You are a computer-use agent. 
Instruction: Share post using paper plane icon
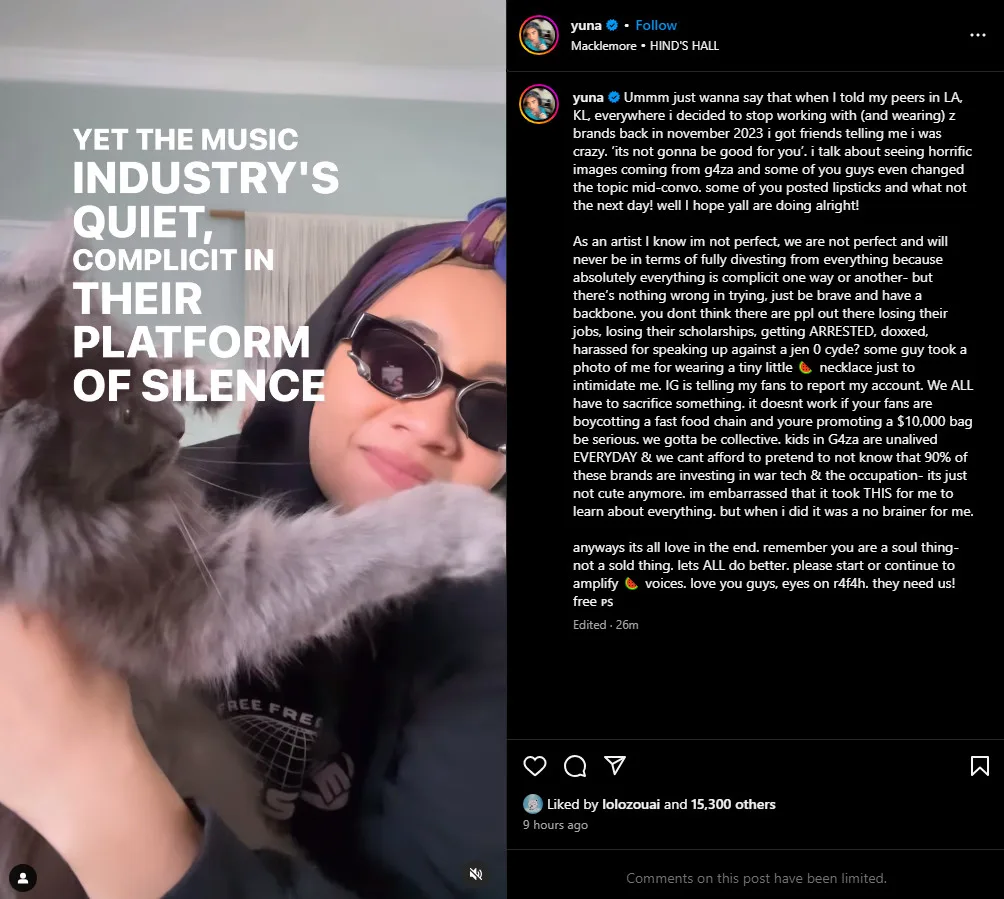615,765
